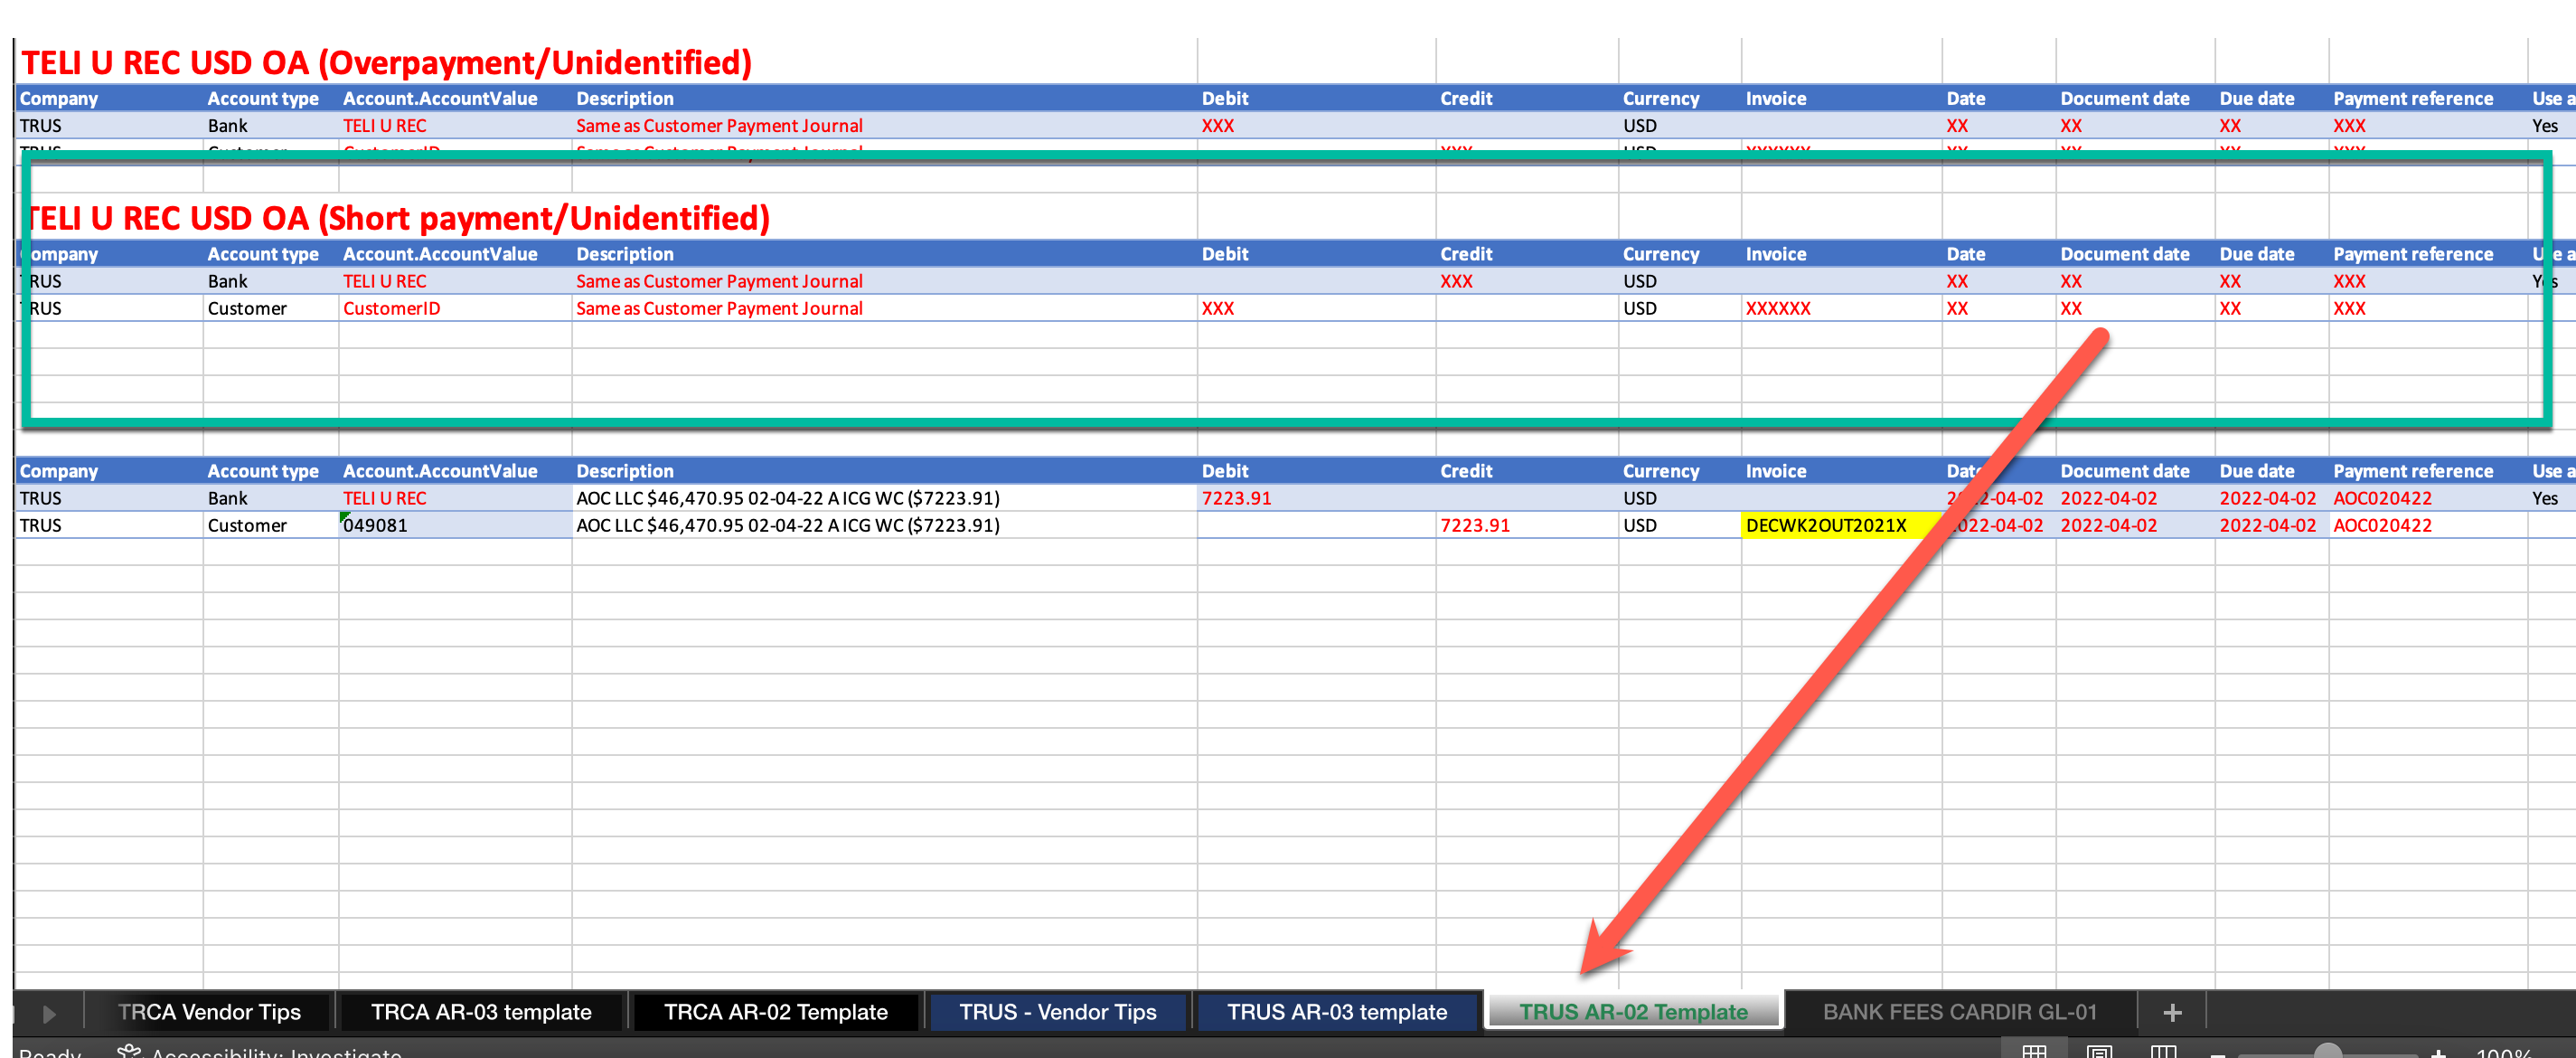Viewport: 2576px width, 1058px height.
Task: Click the zoom in plus icon
Action: coord(2438,1053)
